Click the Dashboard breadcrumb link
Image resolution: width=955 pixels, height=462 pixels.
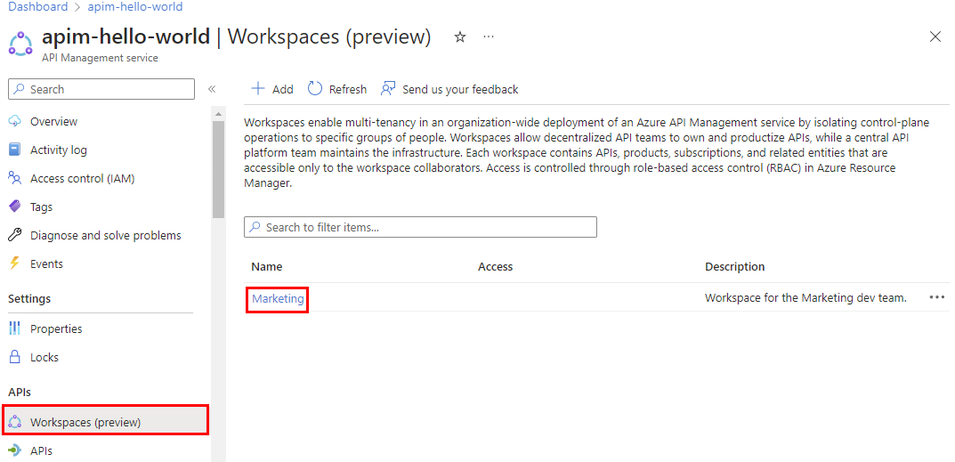(38, 7)
